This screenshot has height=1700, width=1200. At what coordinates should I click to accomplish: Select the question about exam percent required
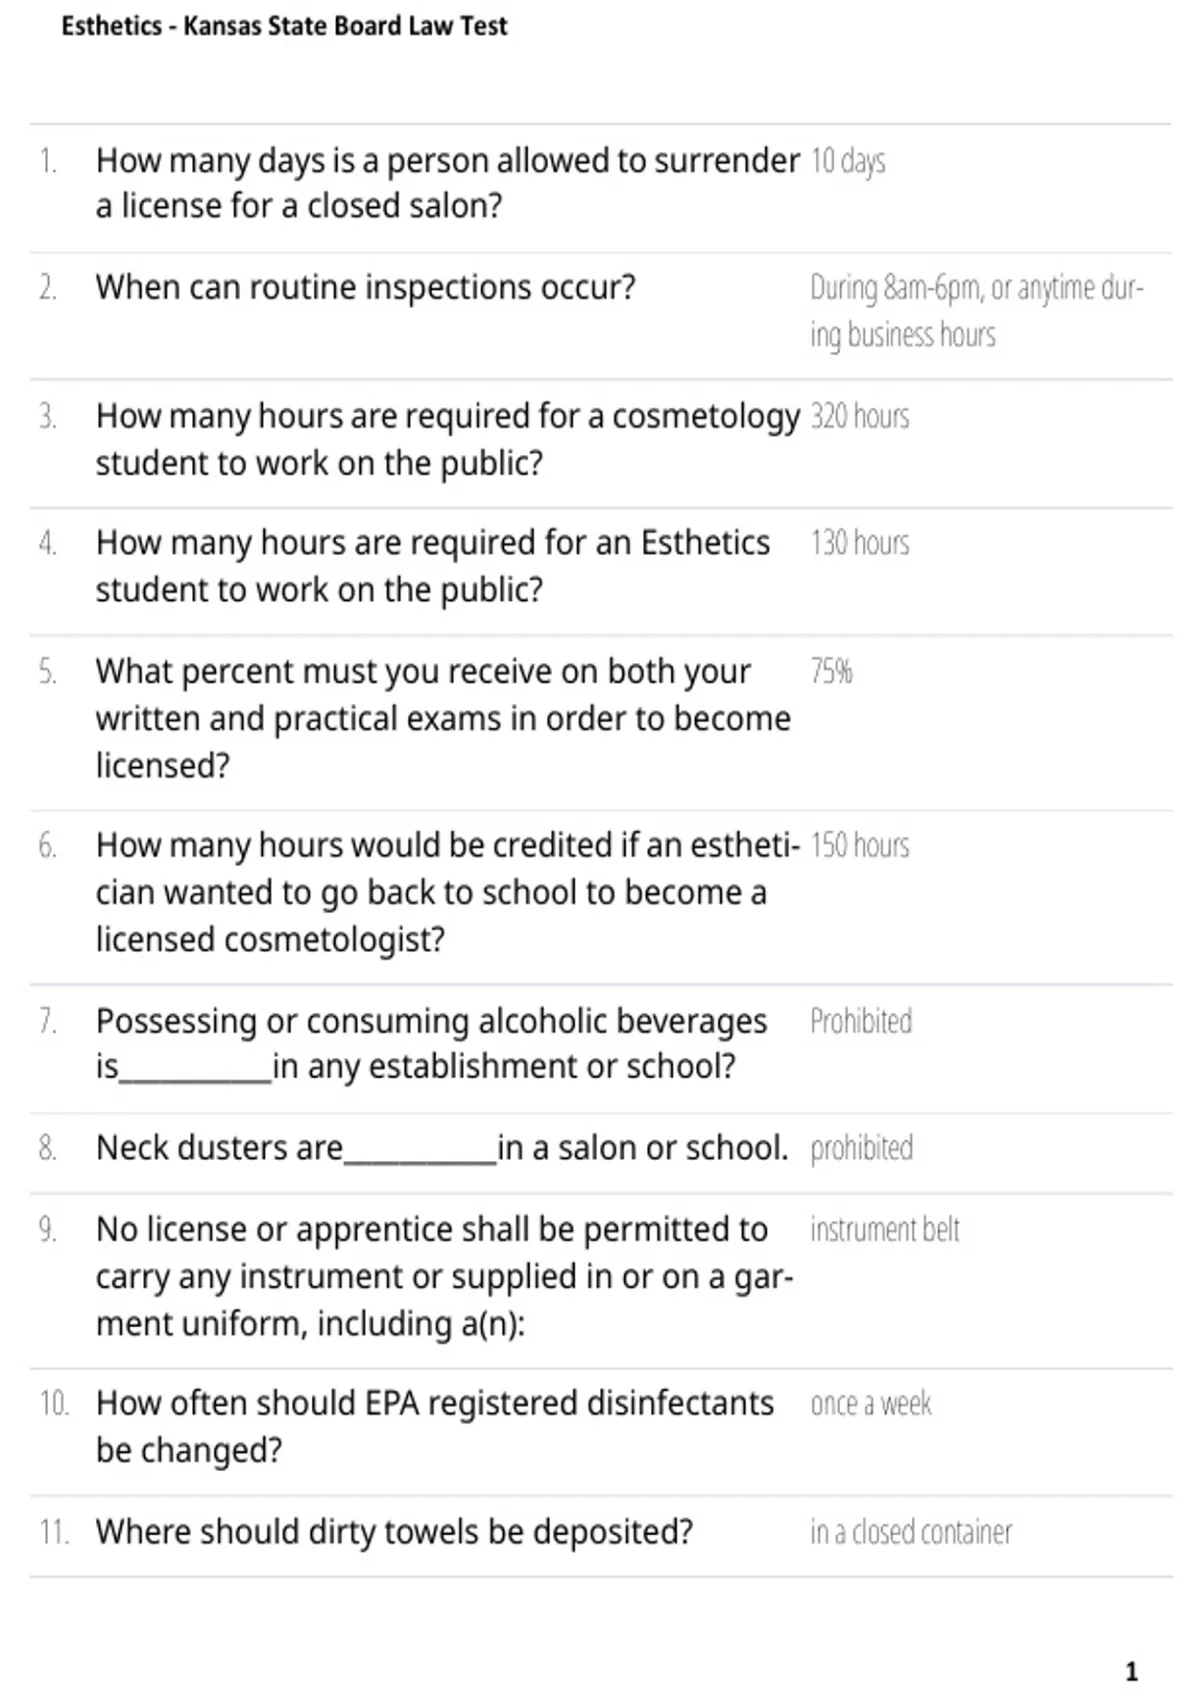pyautogui.click(x=443, y=718)
